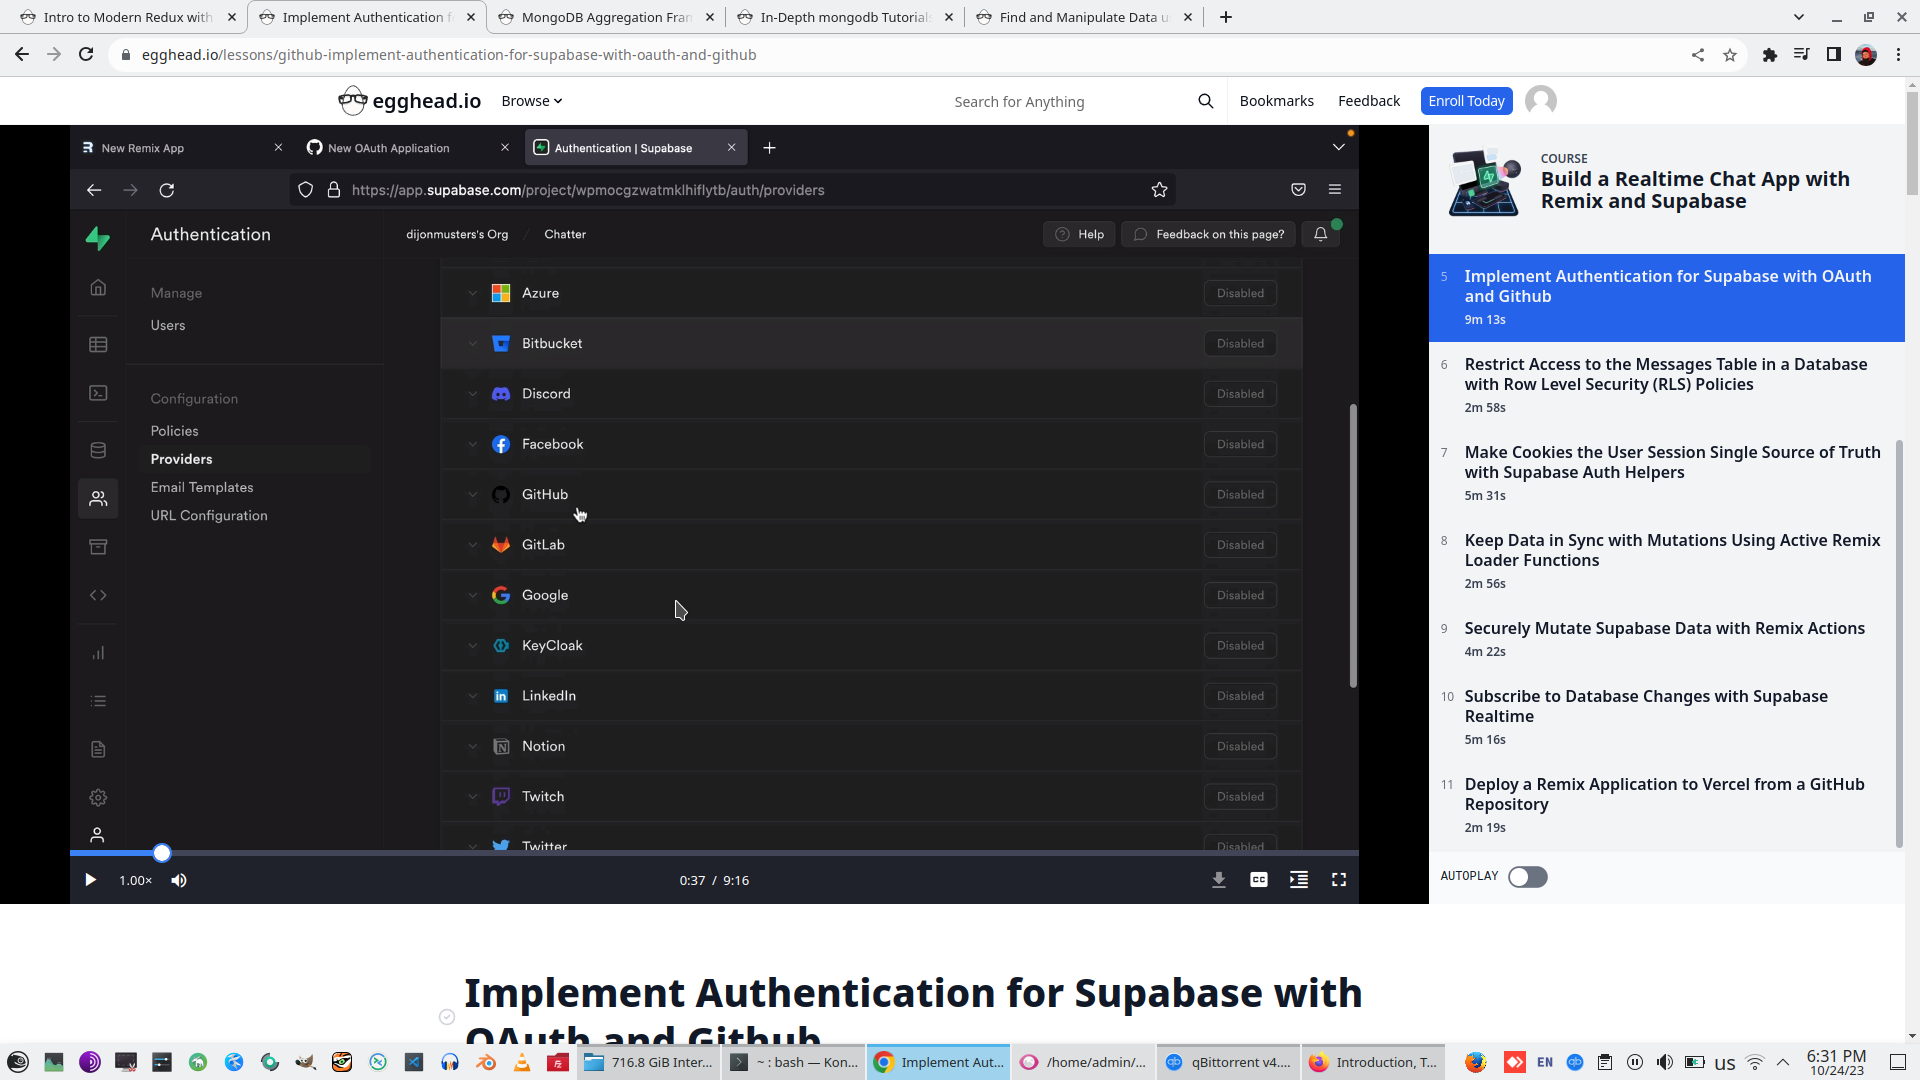
Task: Enter fullscreen video mode
Action: click(1338, 880)
